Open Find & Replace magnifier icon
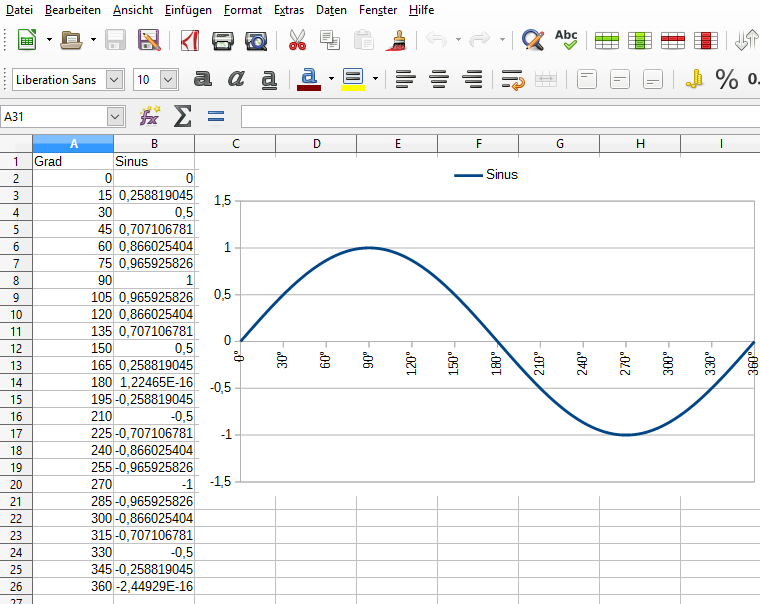760x604 pixels. click(533, 40)
